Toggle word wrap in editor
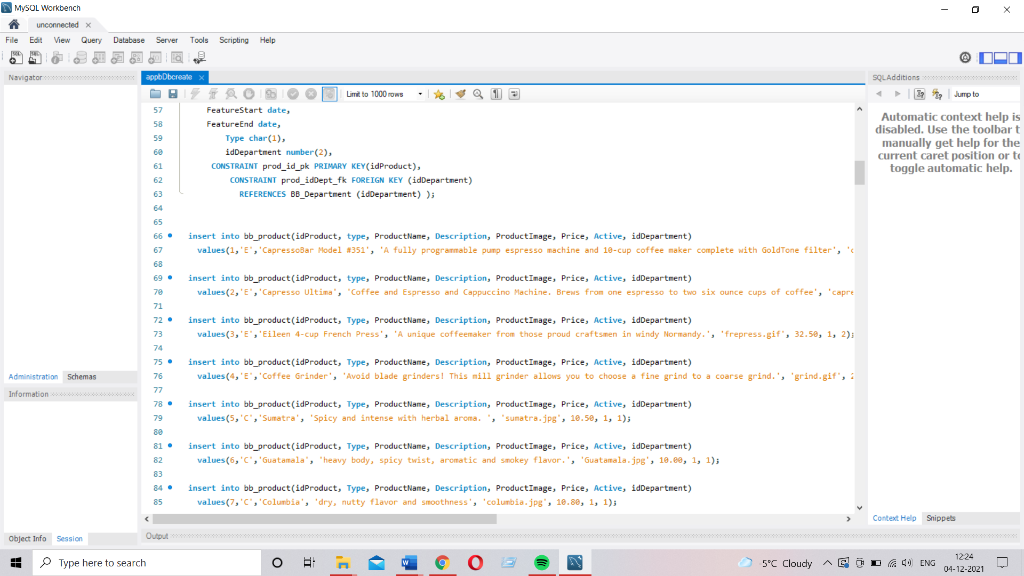The width and height of the screenshot is (1024, 576). tap(515, 94)
